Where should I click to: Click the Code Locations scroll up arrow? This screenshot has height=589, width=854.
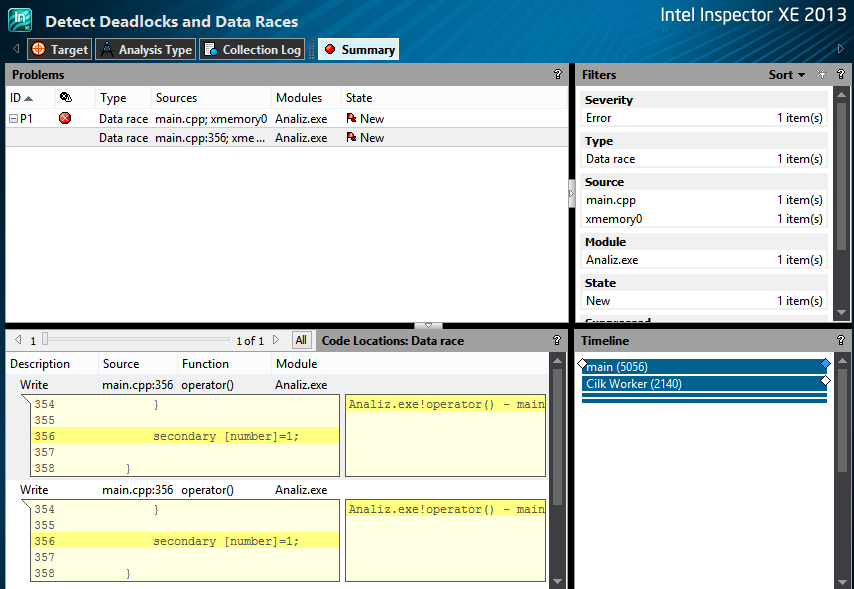[557, 360]
